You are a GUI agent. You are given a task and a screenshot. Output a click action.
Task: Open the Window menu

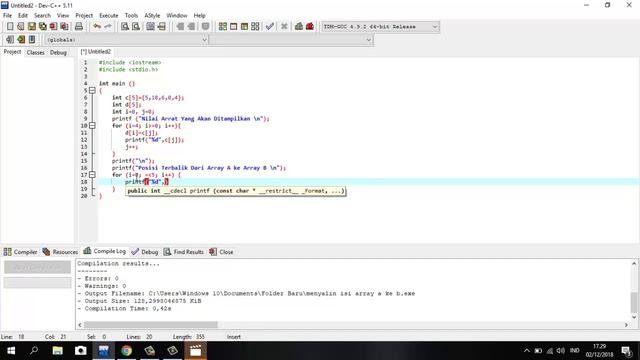click(x=177, y=16)
